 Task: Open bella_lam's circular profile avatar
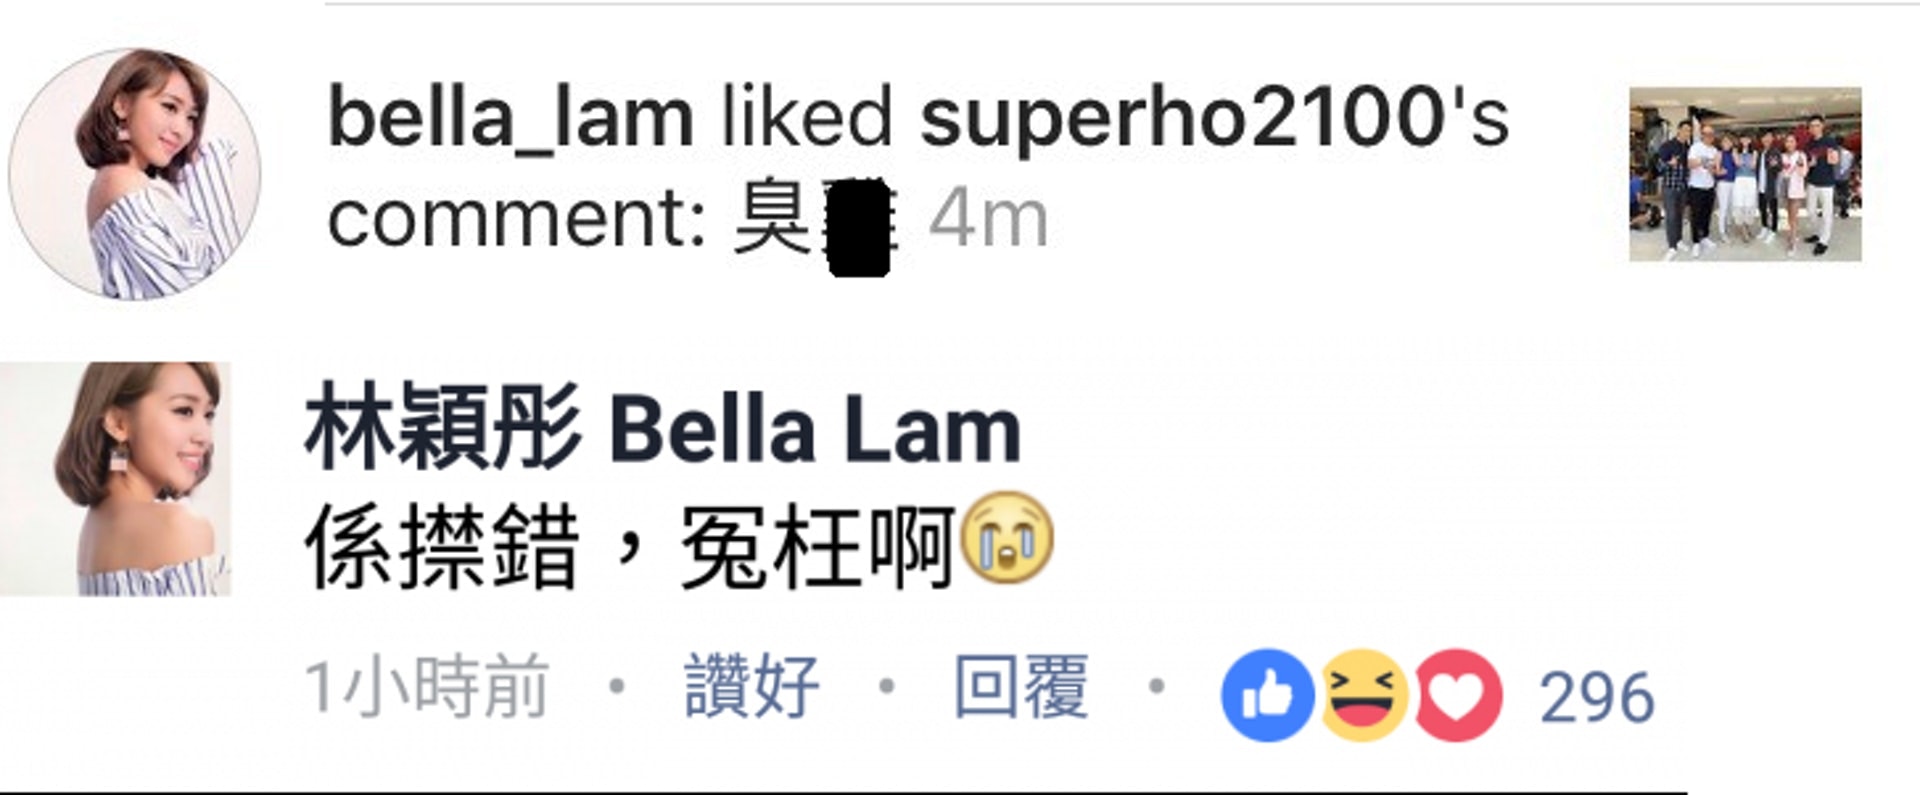[x=135, y=174]
